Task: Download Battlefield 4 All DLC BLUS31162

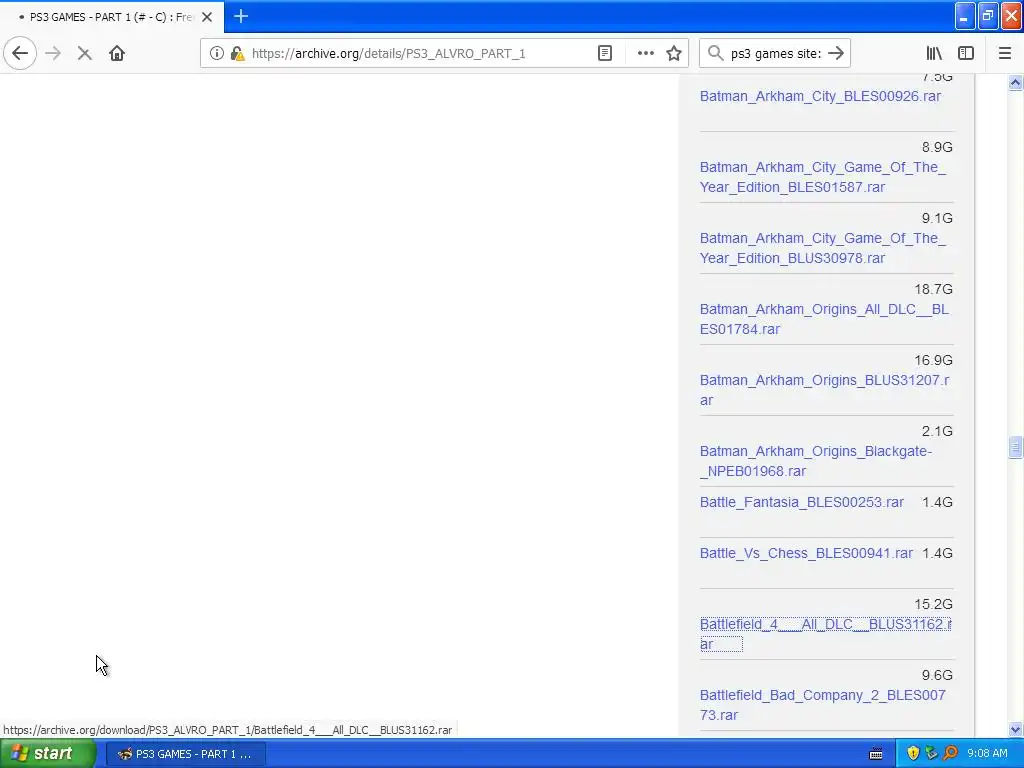Action: [x=825, y=634]
